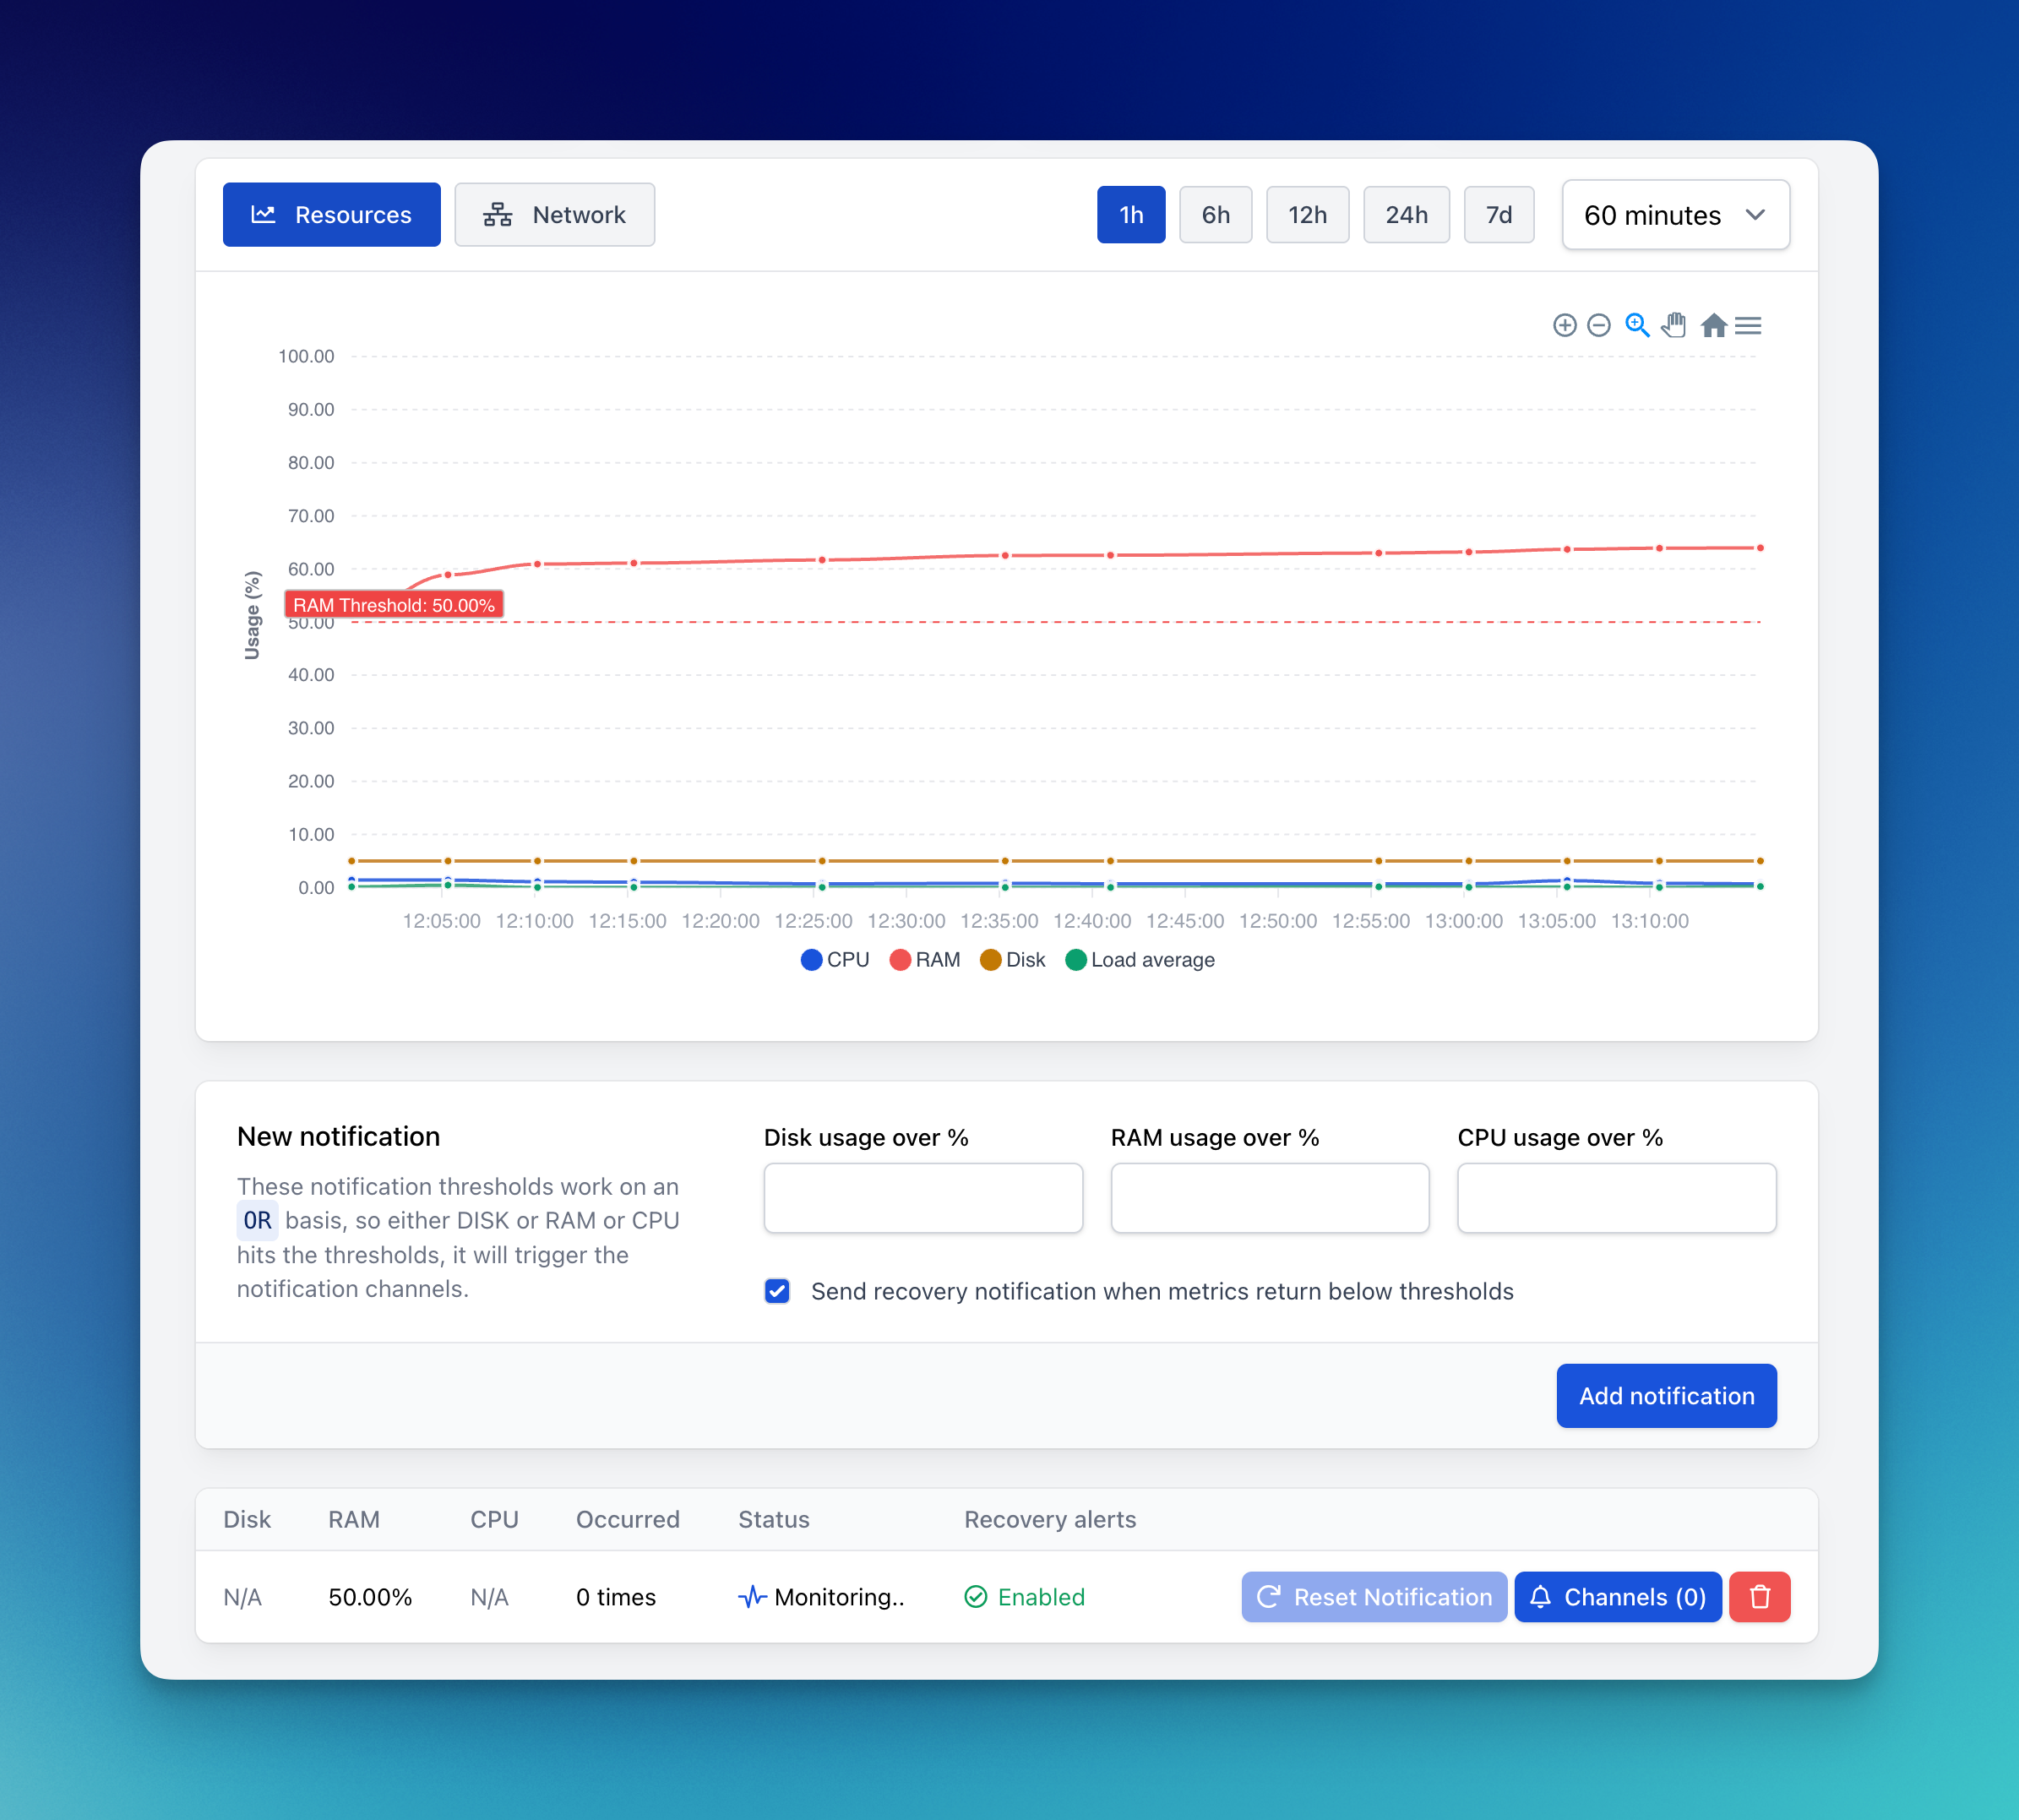
Task: Select the magnifier selection zoom tool
Action: pos(1636,325)
